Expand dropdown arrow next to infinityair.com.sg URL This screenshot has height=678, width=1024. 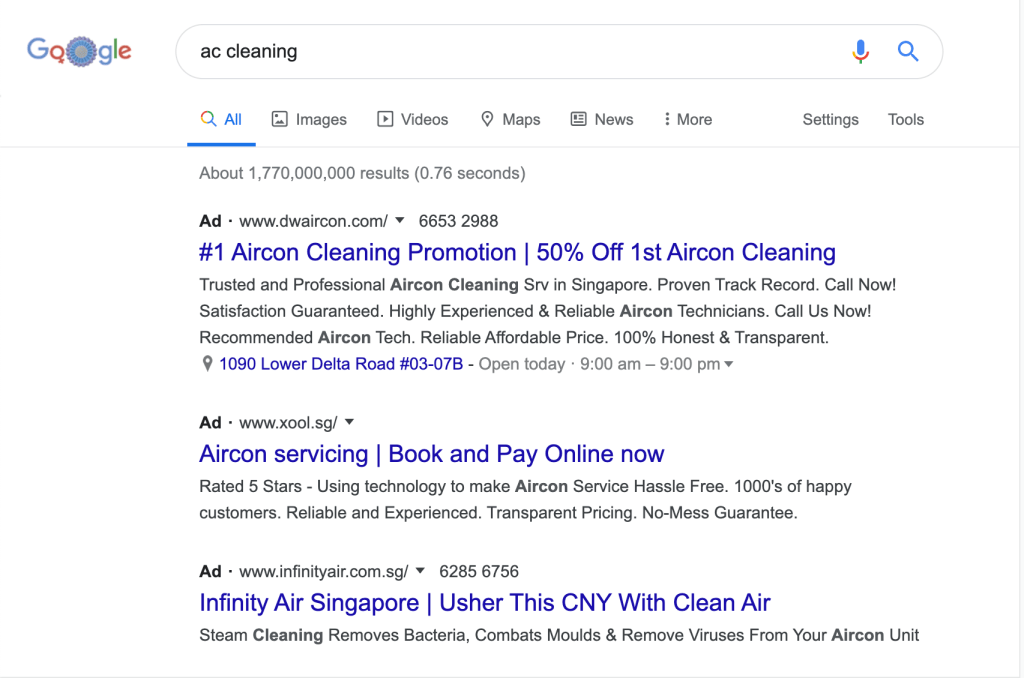click(421, 571)
